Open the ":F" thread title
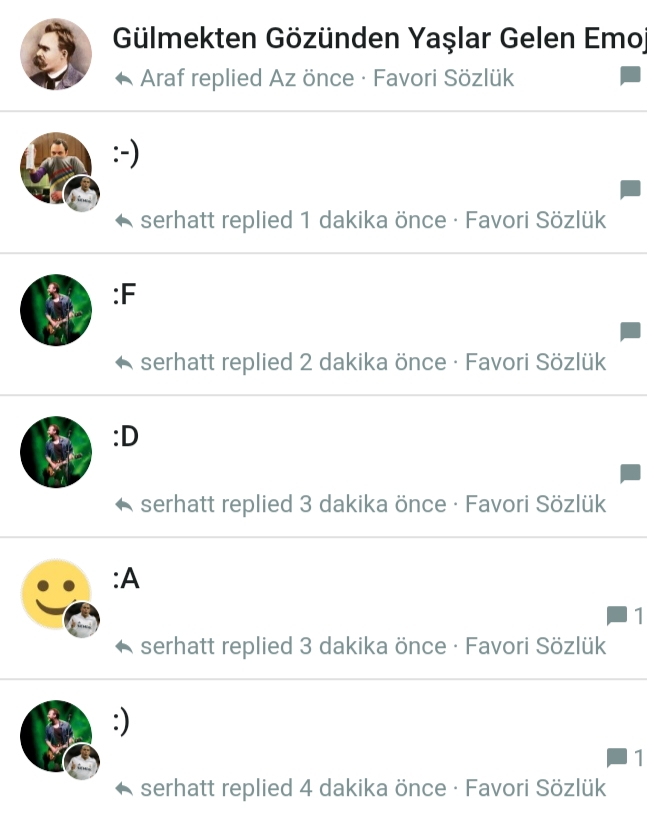647x814 pixels. coord(124,295)
